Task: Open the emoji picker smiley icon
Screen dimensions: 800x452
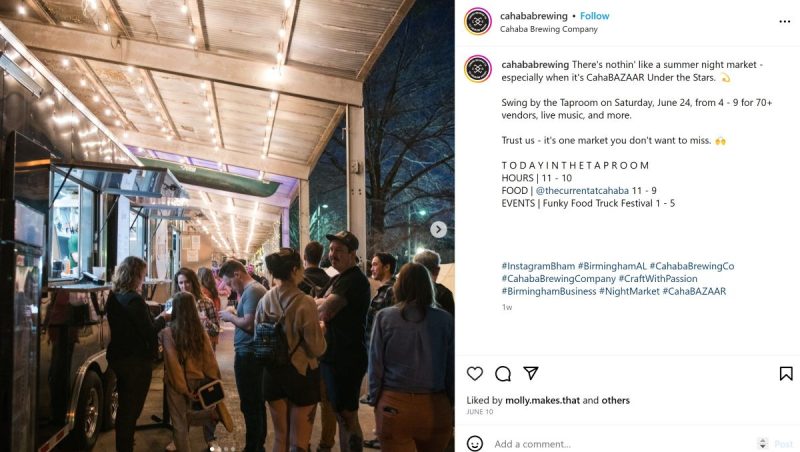Action: tap(474, 443)
